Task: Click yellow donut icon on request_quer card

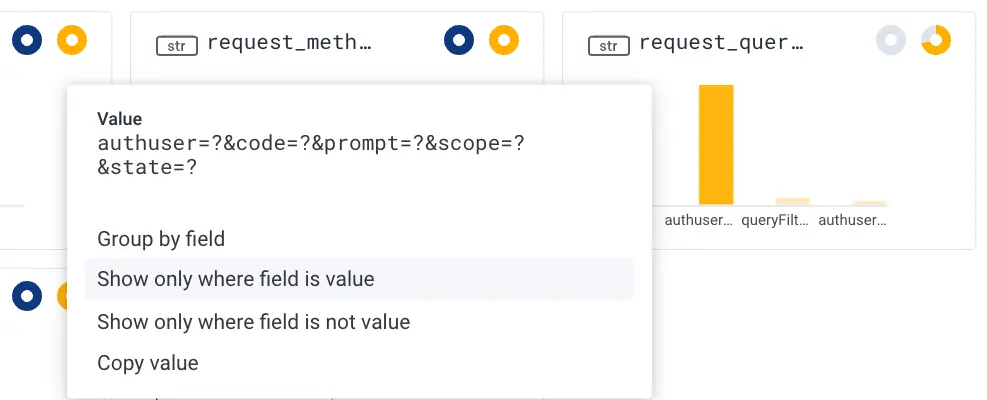Action: click(936, 41)
